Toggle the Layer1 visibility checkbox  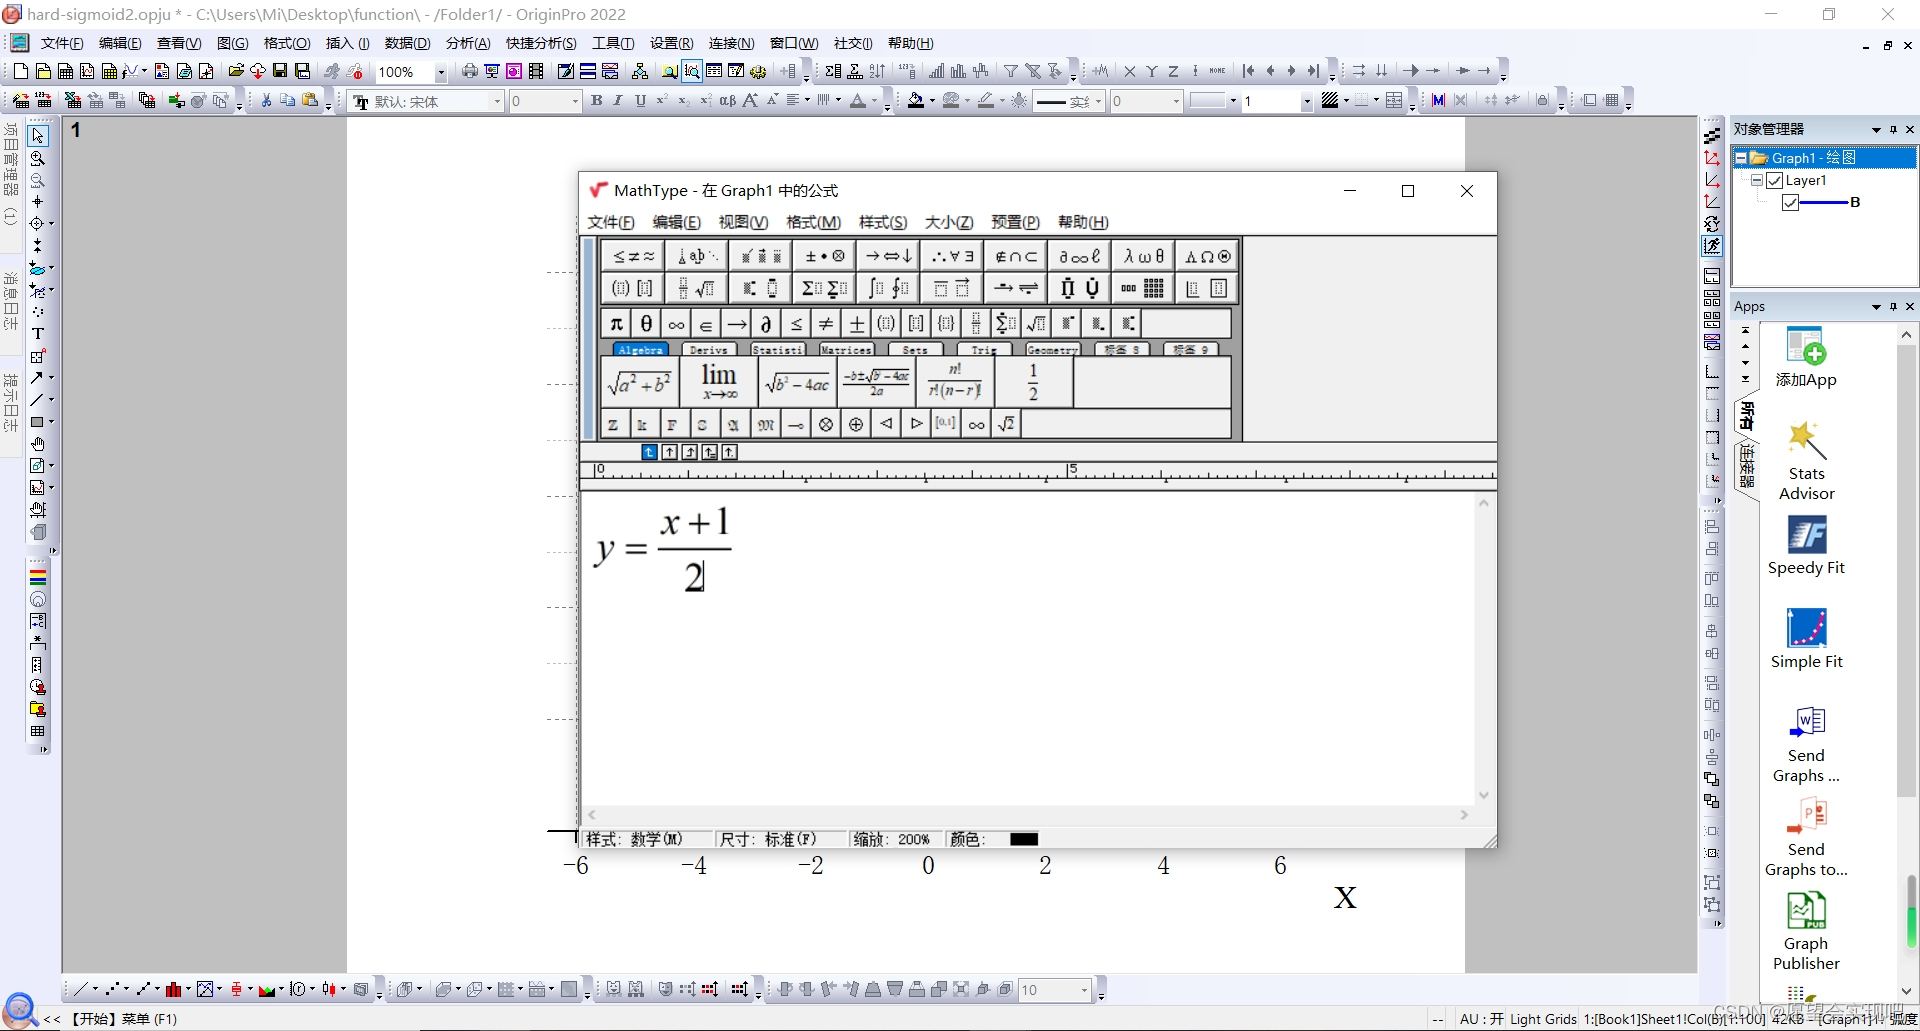tap(1775, 180)
